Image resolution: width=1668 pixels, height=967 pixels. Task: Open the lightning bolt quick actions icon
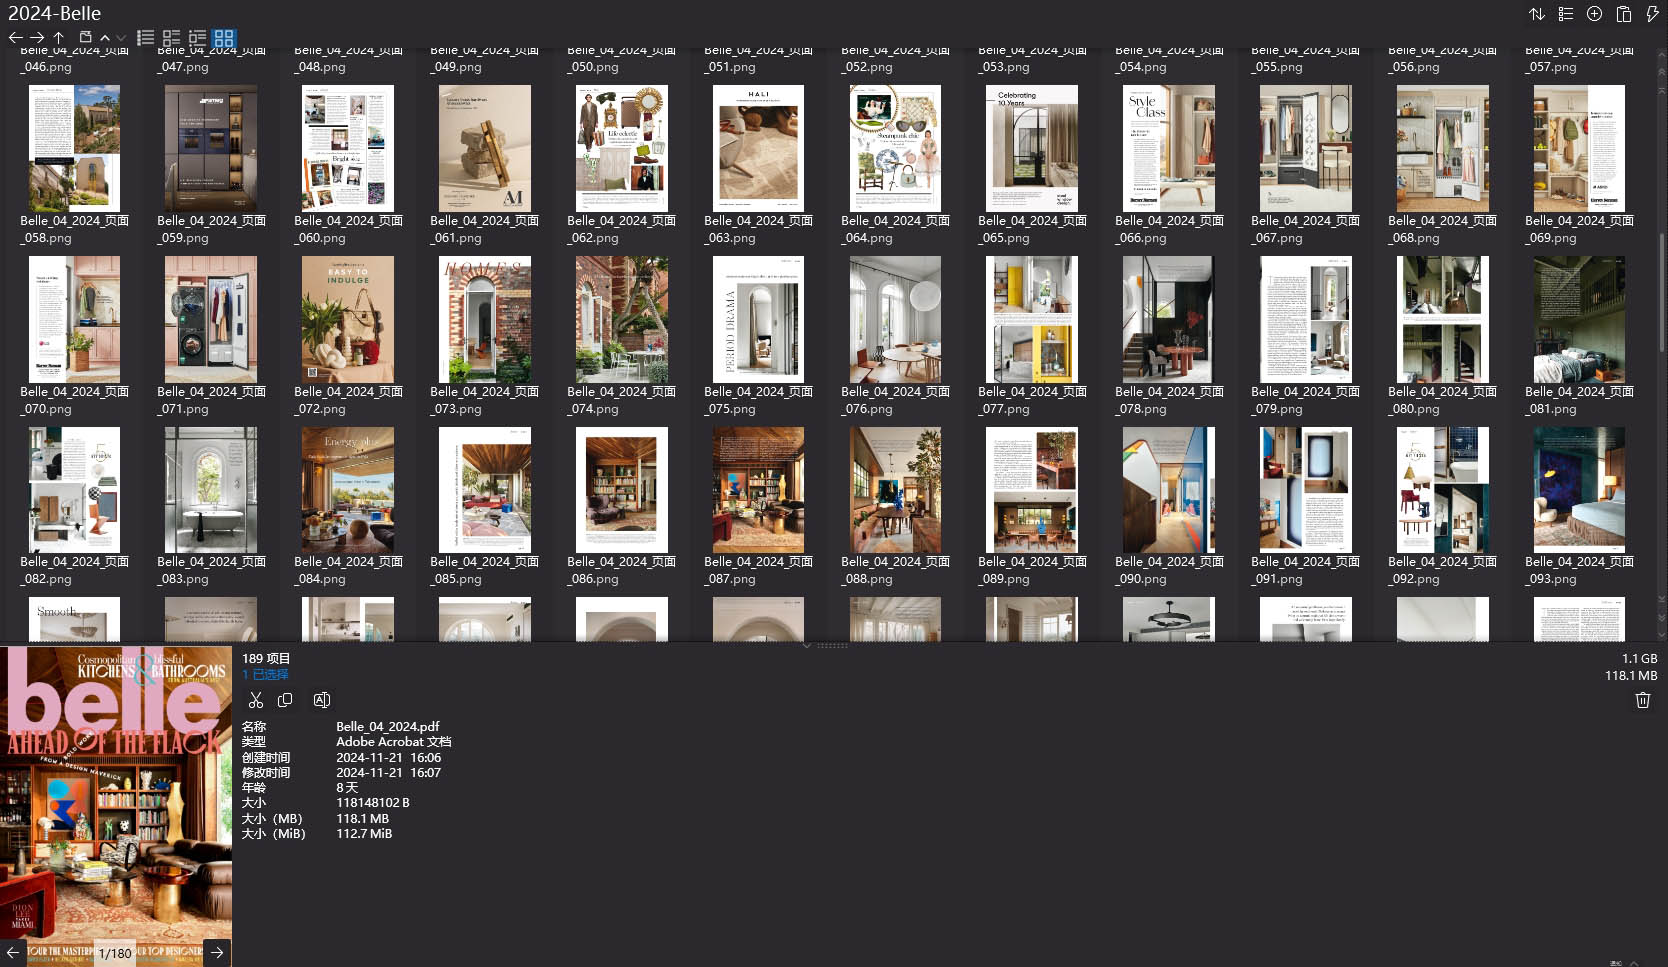coord(1652,14)
